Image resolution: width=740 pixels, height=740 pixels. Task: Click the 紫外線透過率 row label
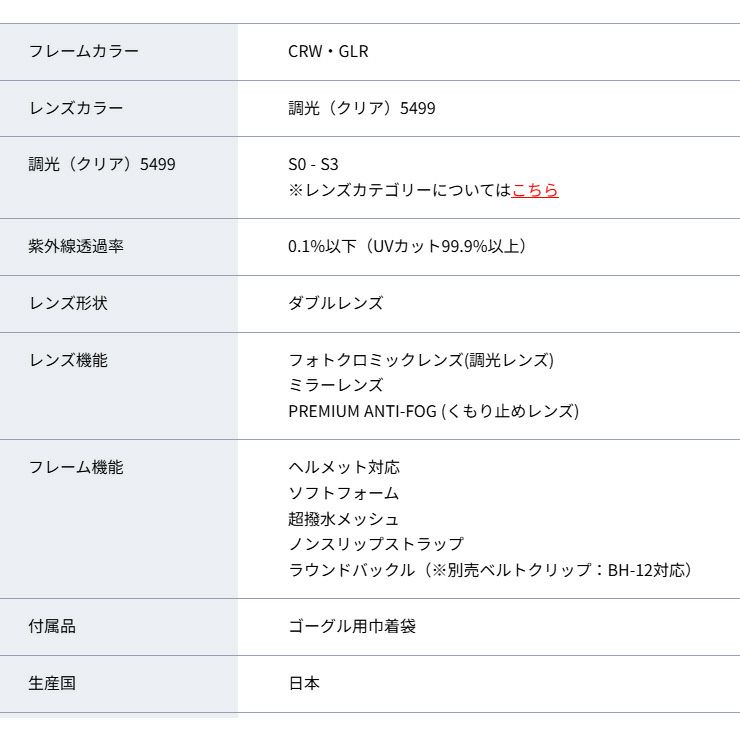76,246
